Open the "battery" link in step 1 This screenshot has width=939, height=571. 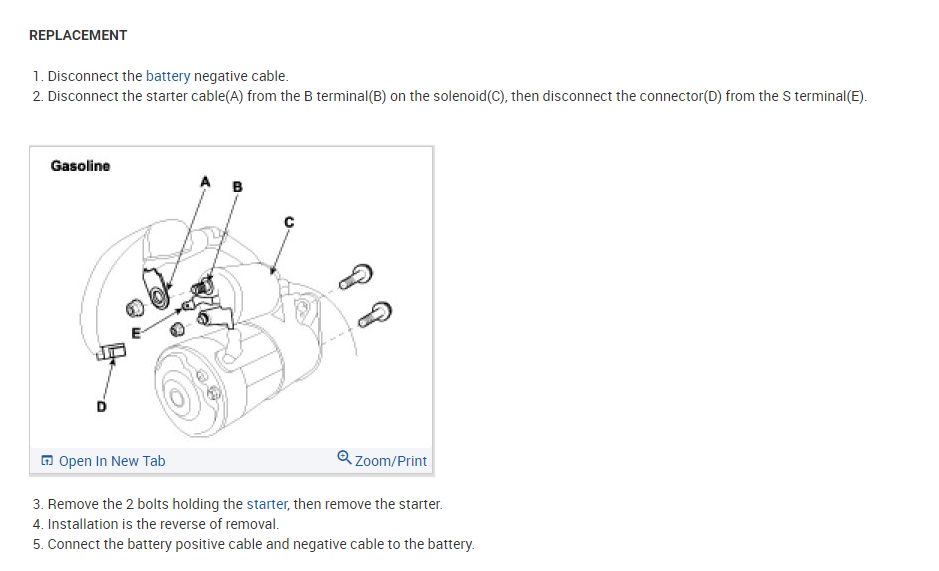(168, 76)
